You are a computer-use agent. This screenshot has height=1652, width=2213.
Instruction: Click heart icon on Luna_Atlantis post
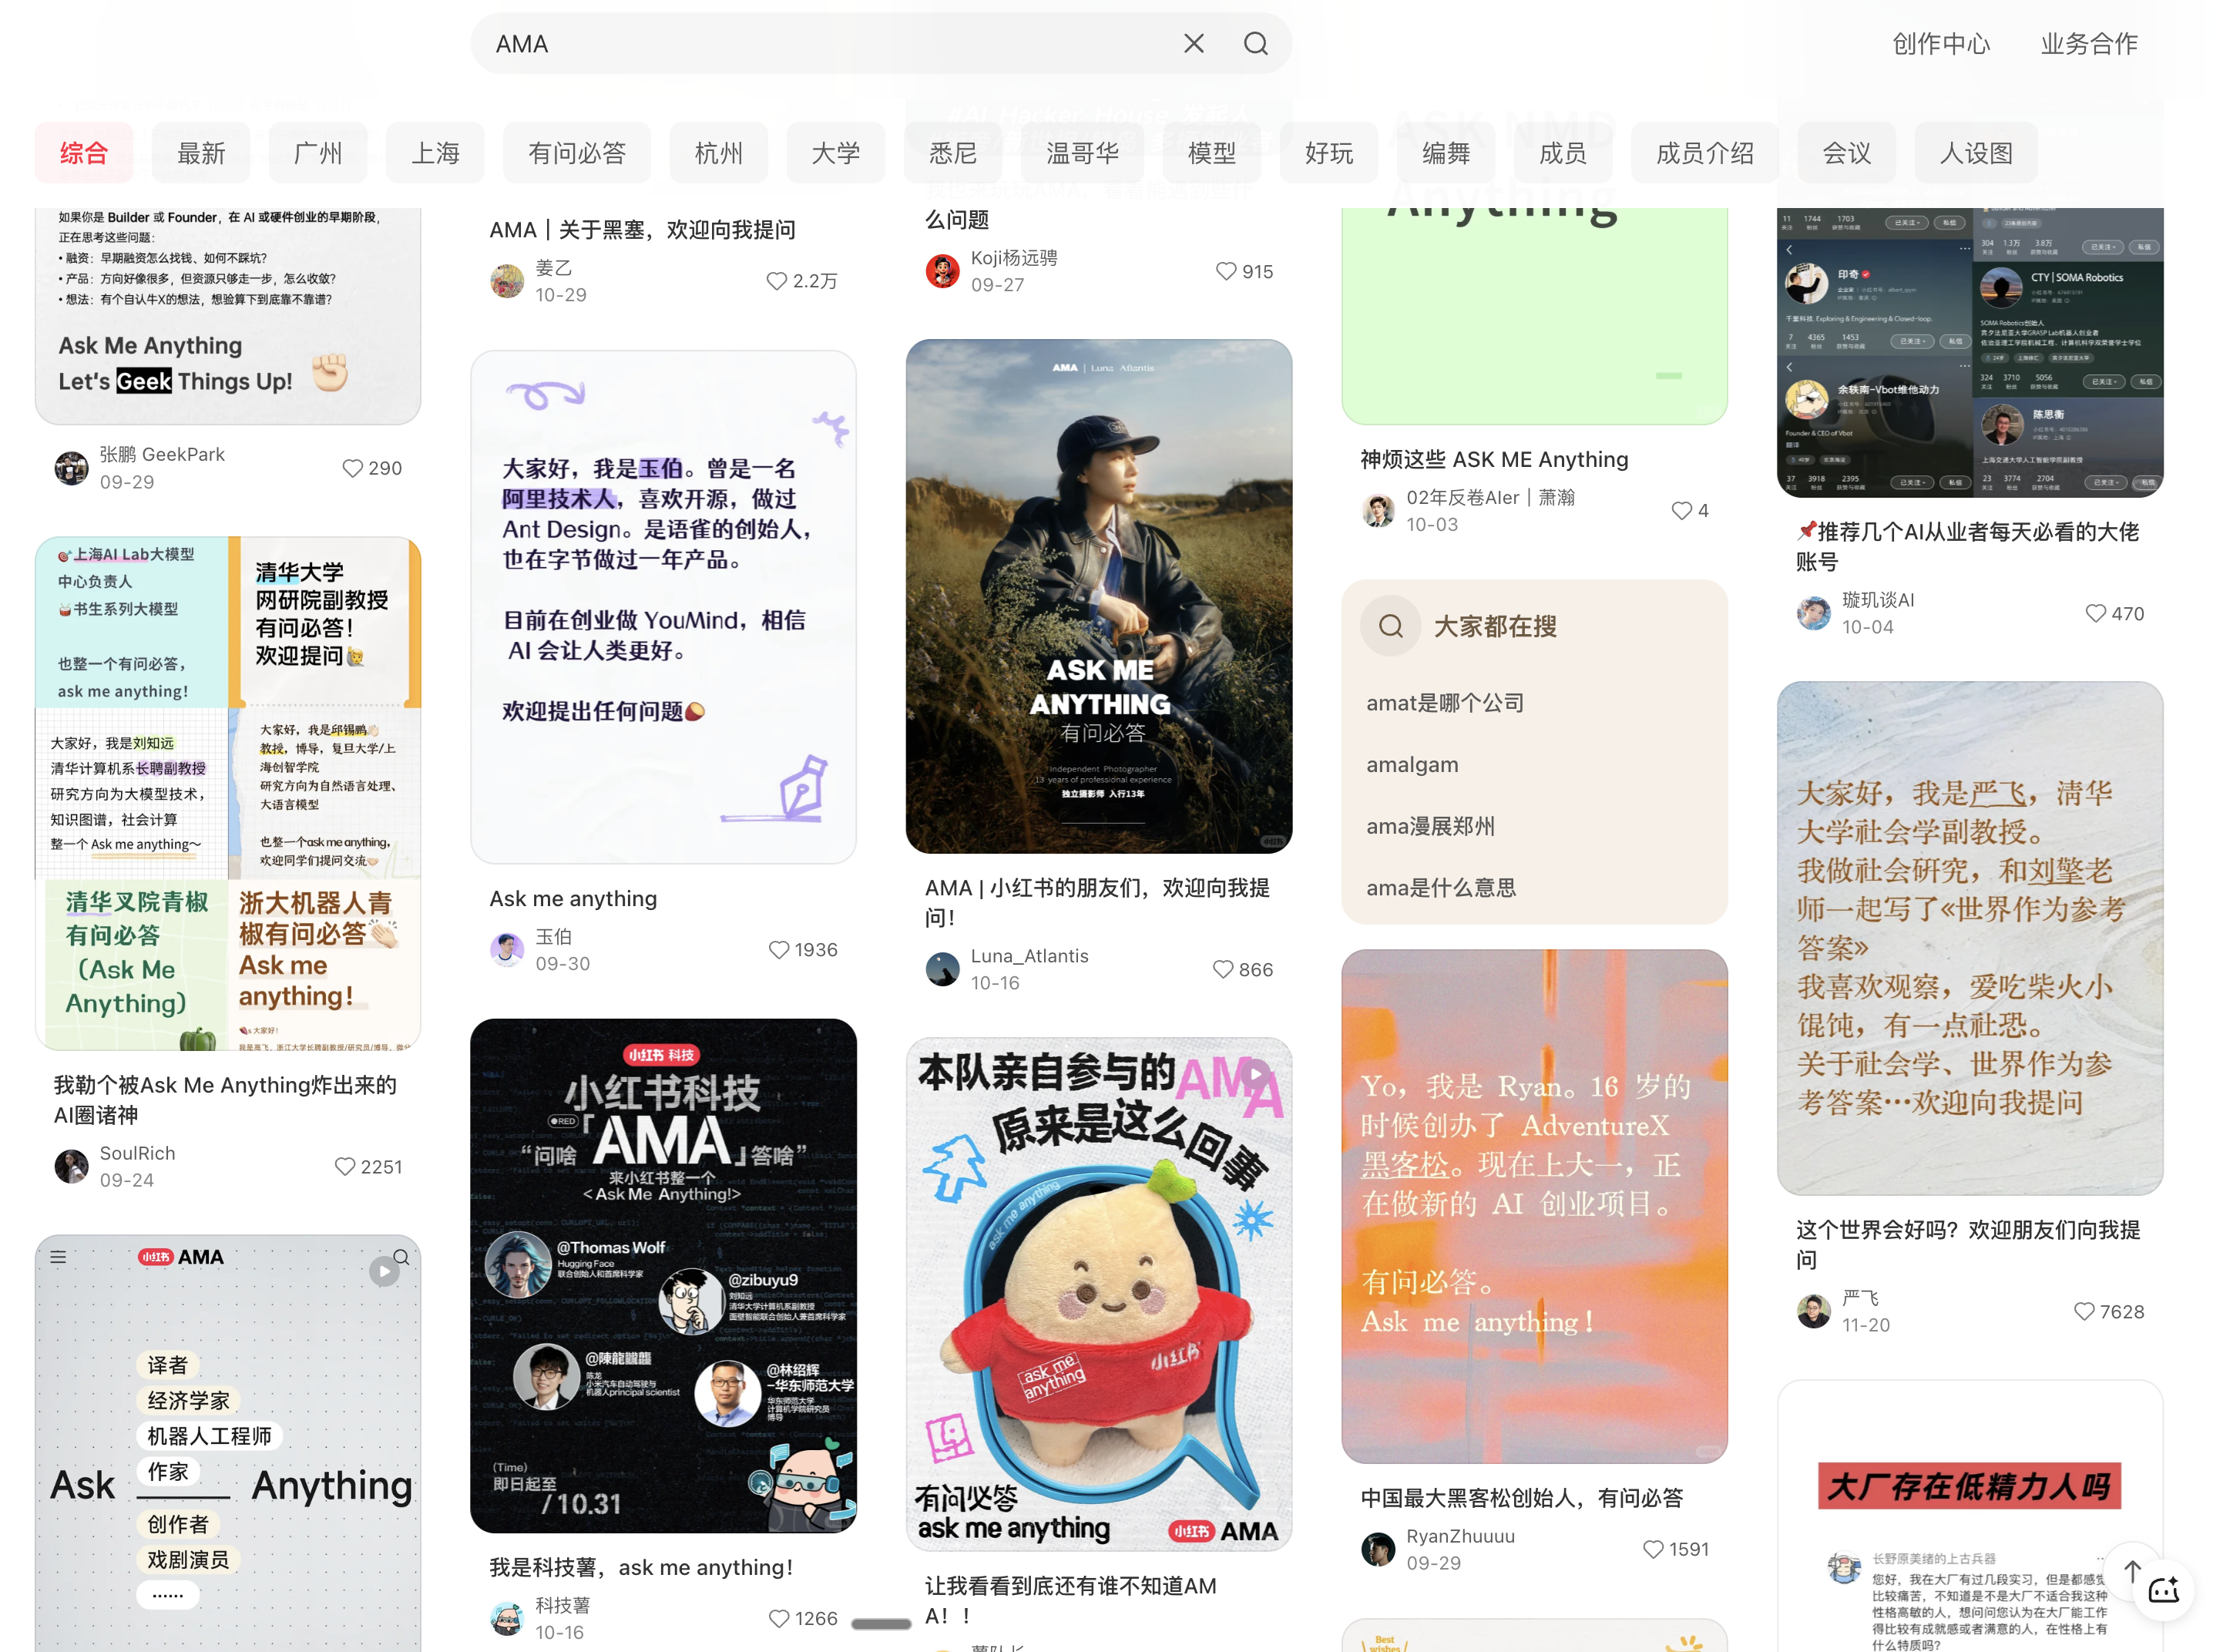tap(1222, 969)
